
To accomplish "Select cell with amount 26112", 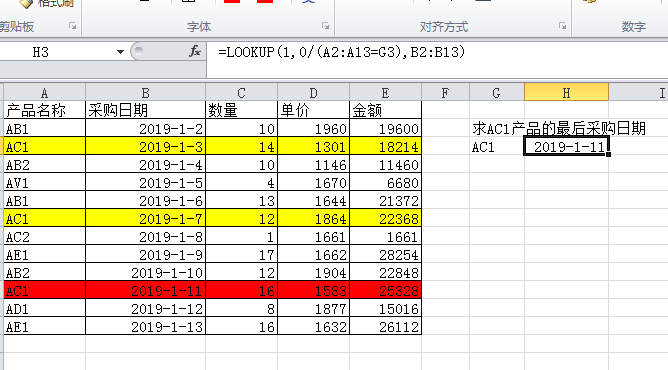I will pyautogui.click(x=385, y=326).
